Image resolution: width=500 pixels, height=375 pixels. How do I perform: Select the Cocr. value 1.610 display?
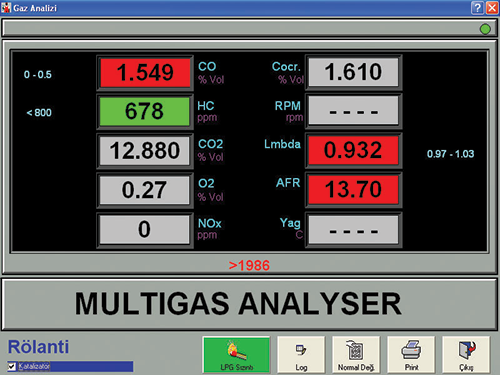353,72
